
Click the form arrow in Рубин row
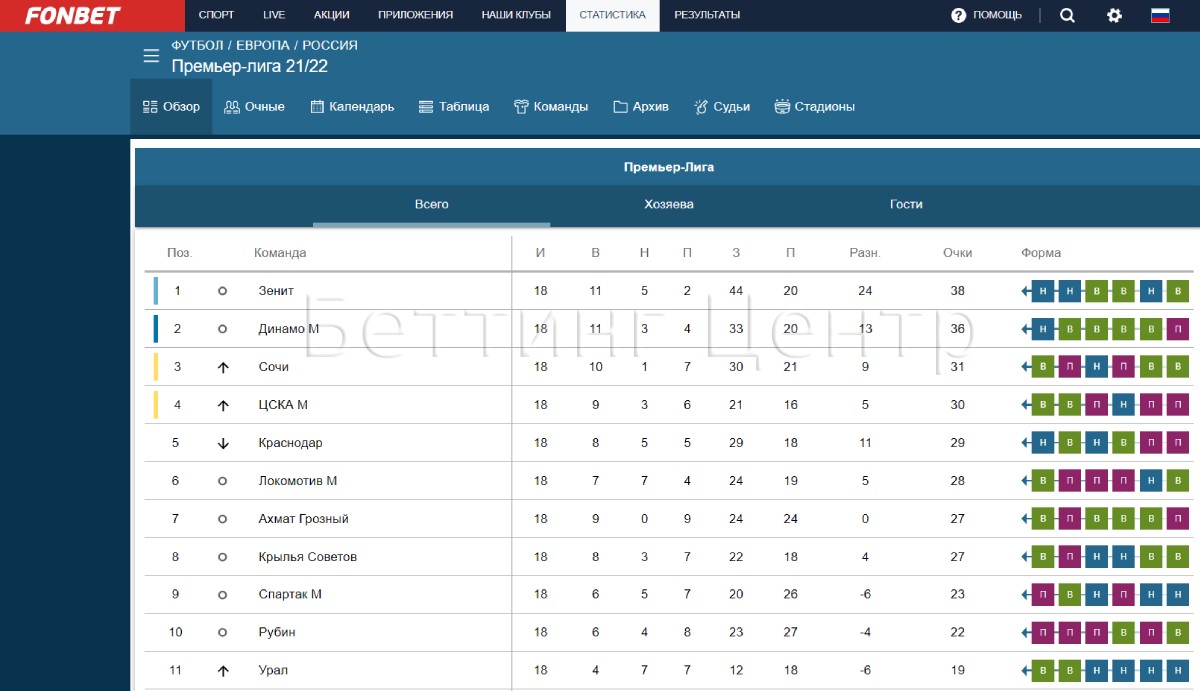1026,633
